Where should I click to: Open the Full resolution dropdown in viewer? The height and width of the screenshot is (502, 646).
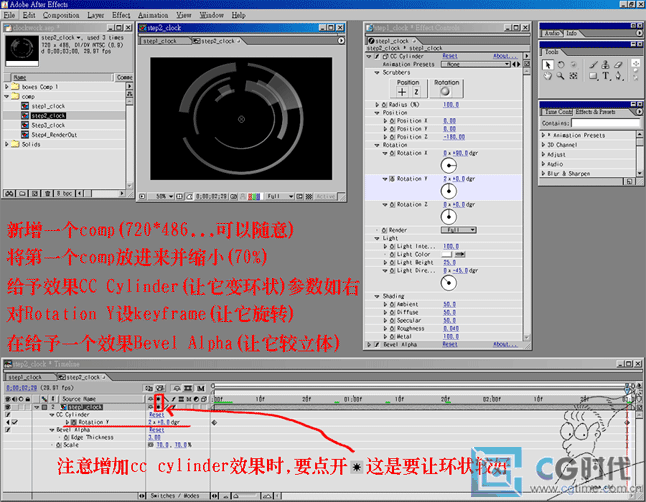[x=279, y=197]
